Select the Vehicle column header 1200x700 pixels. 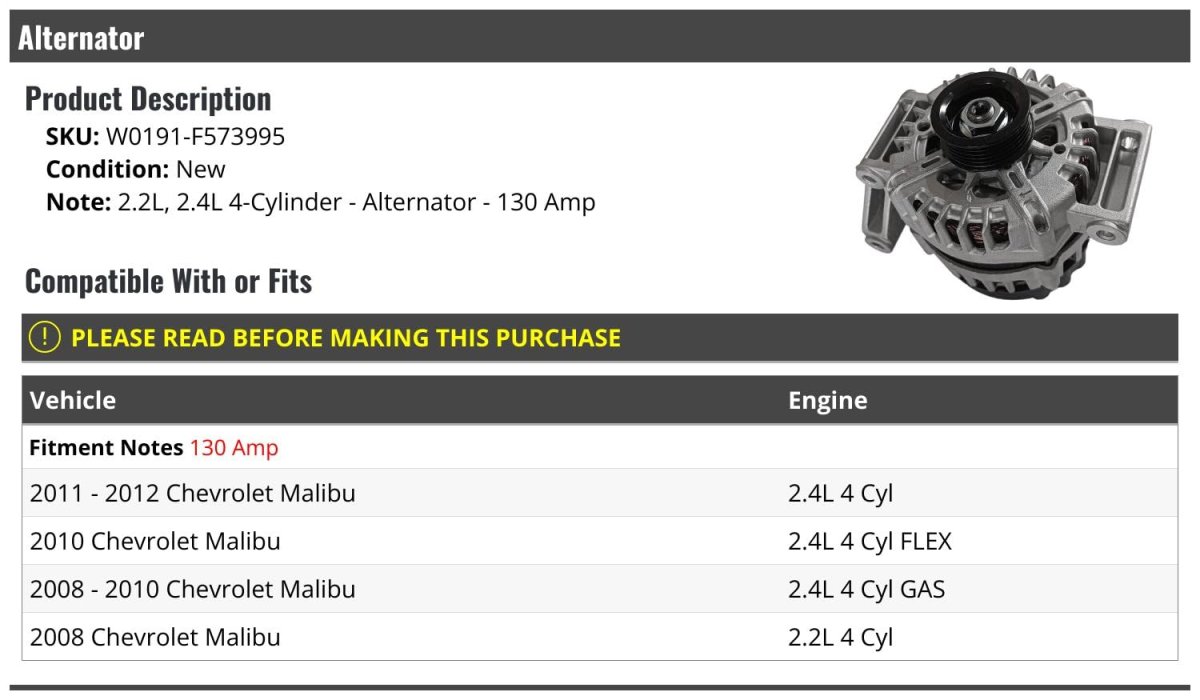73,401
